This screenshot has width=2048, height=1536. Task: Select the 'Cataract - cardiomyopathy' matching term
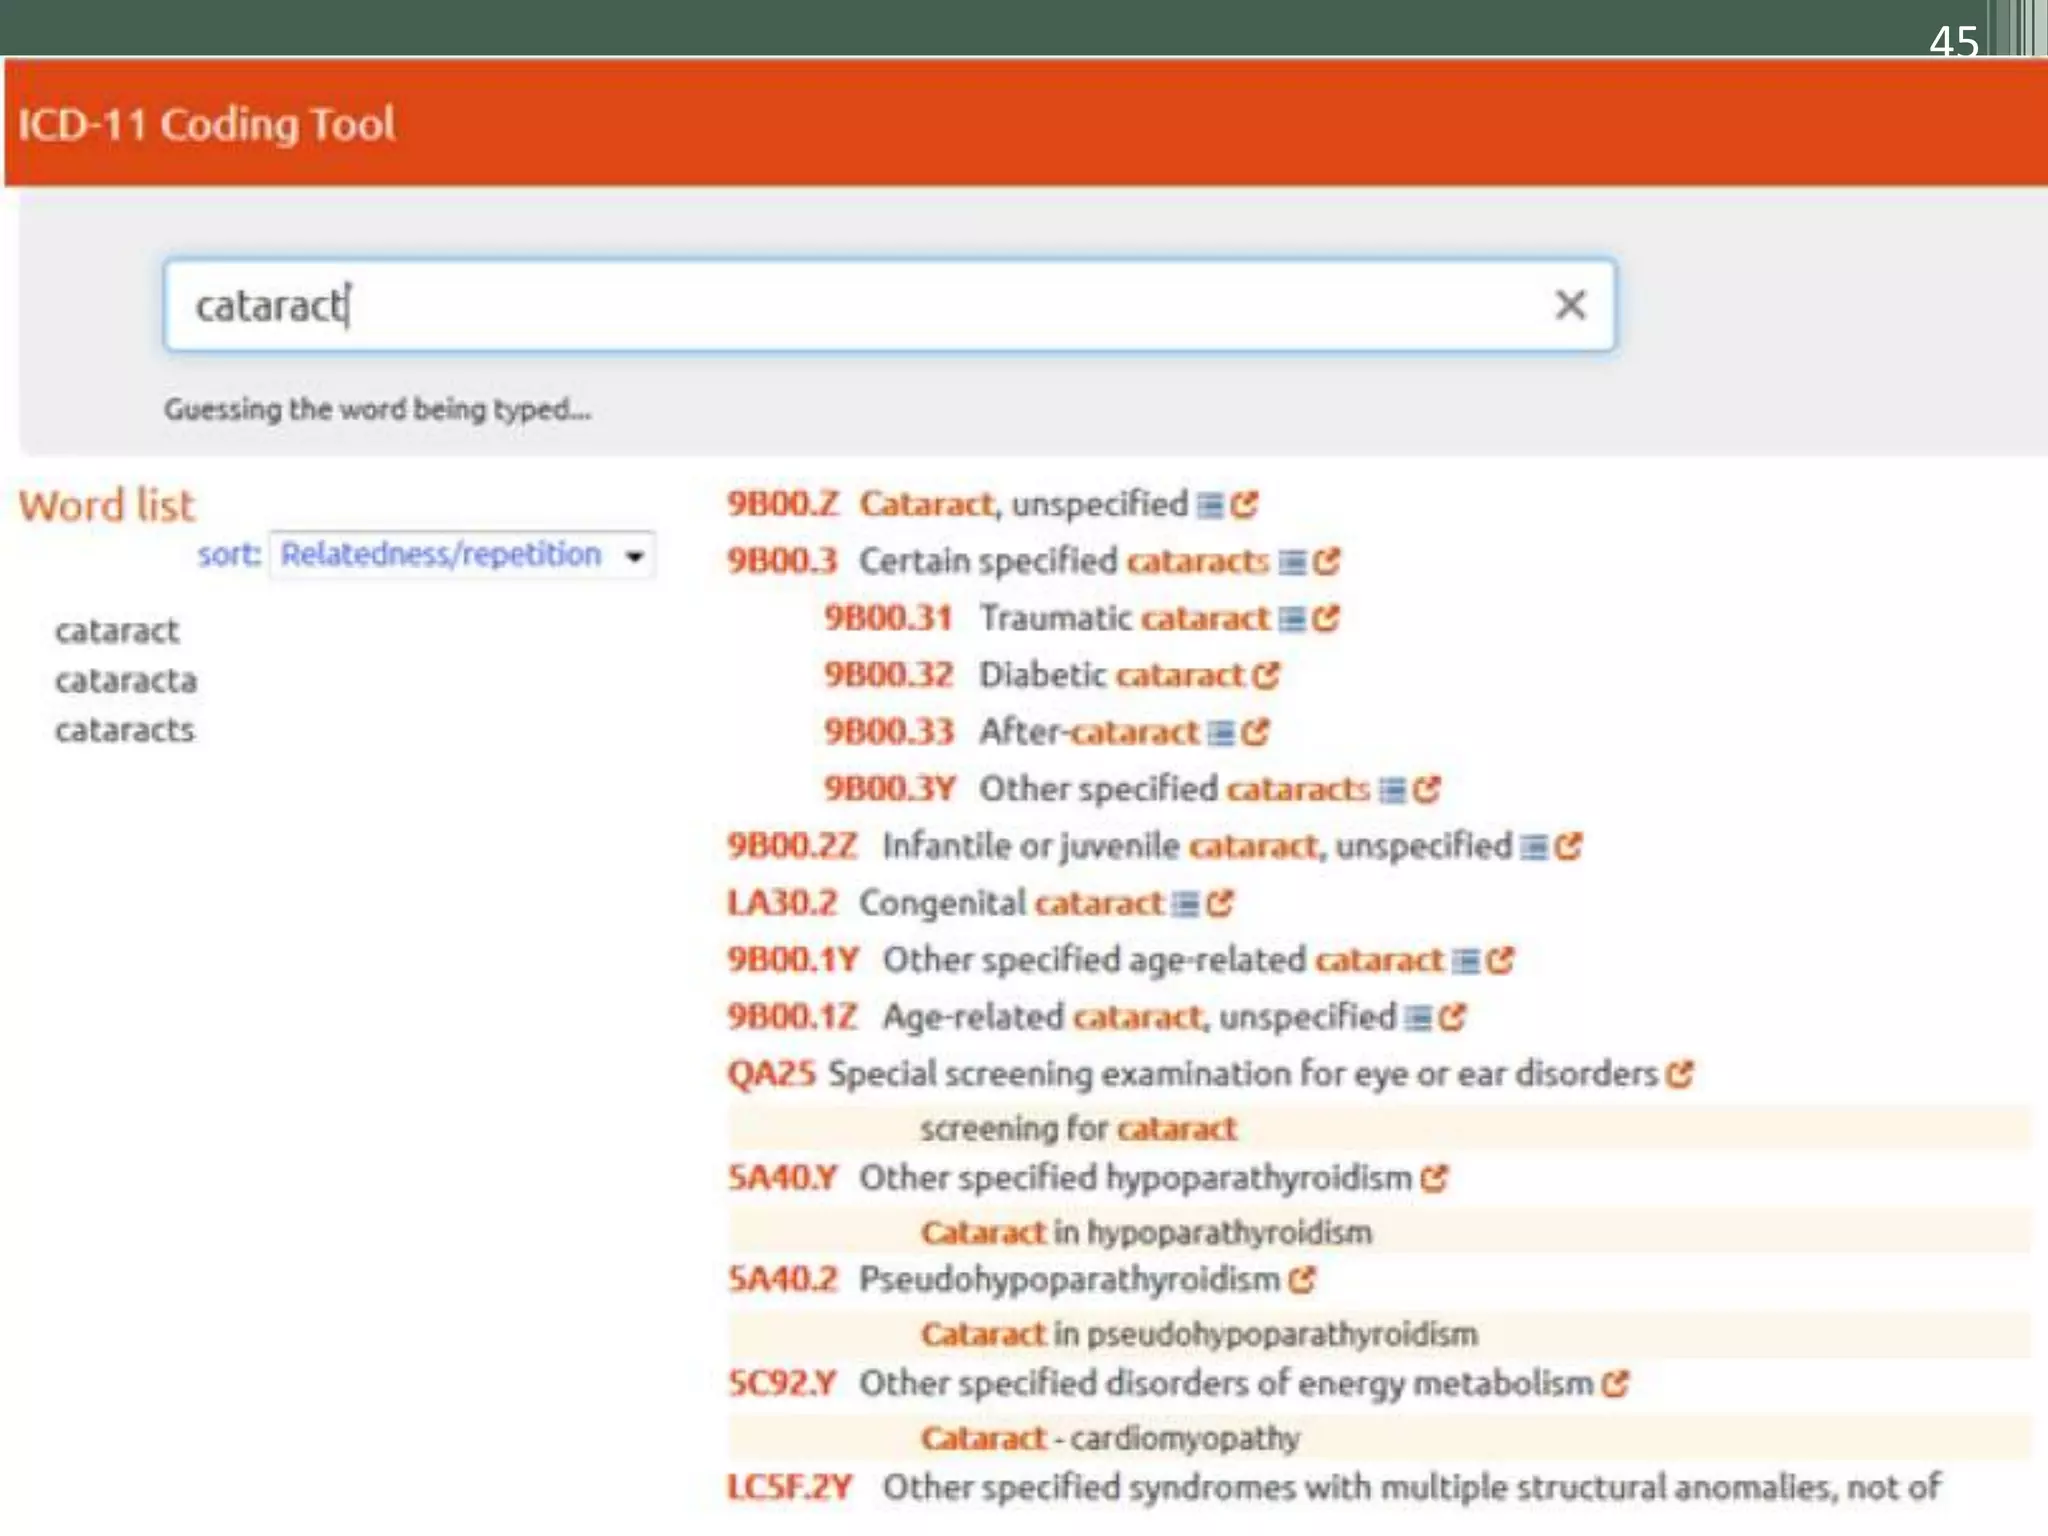point(1110,1438)
